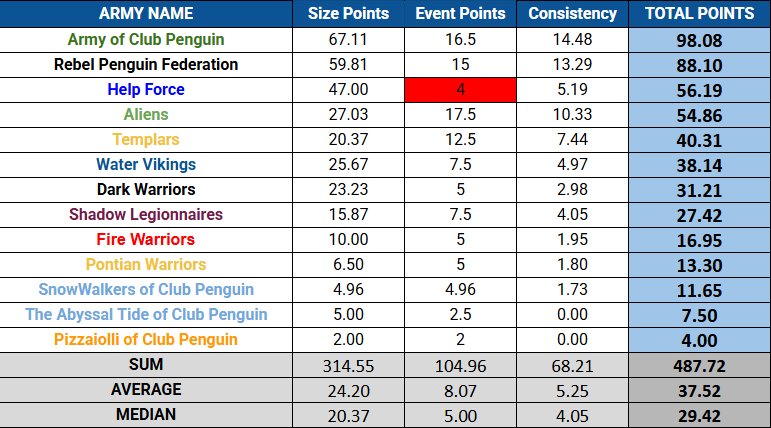Select the Army of Club Penguin cell
The height and width of the screenshot is (428, 771).
(x=146, y=40)
